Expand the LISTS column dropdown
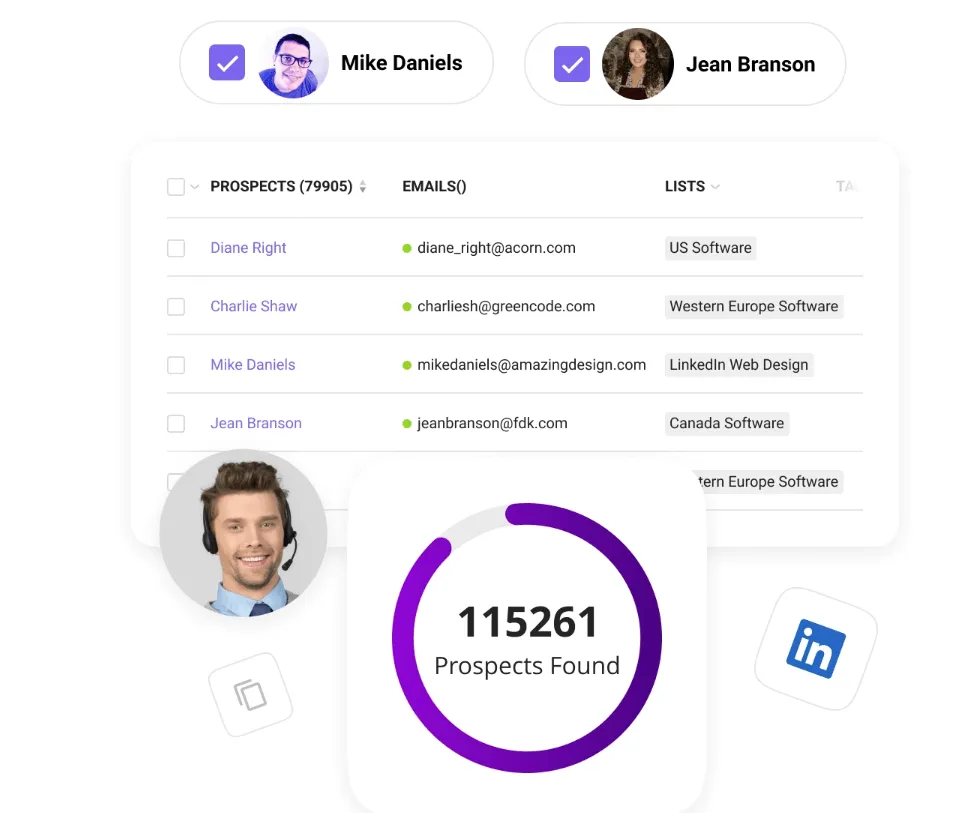The width and height of the screenshot is (958, 813). [715, 187]
